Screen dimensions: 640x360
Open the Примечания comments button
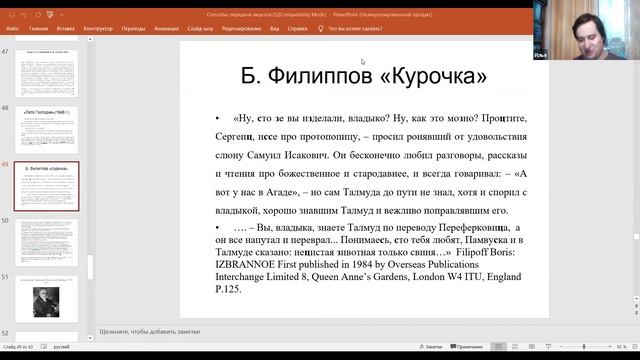(x=467, y=347)
